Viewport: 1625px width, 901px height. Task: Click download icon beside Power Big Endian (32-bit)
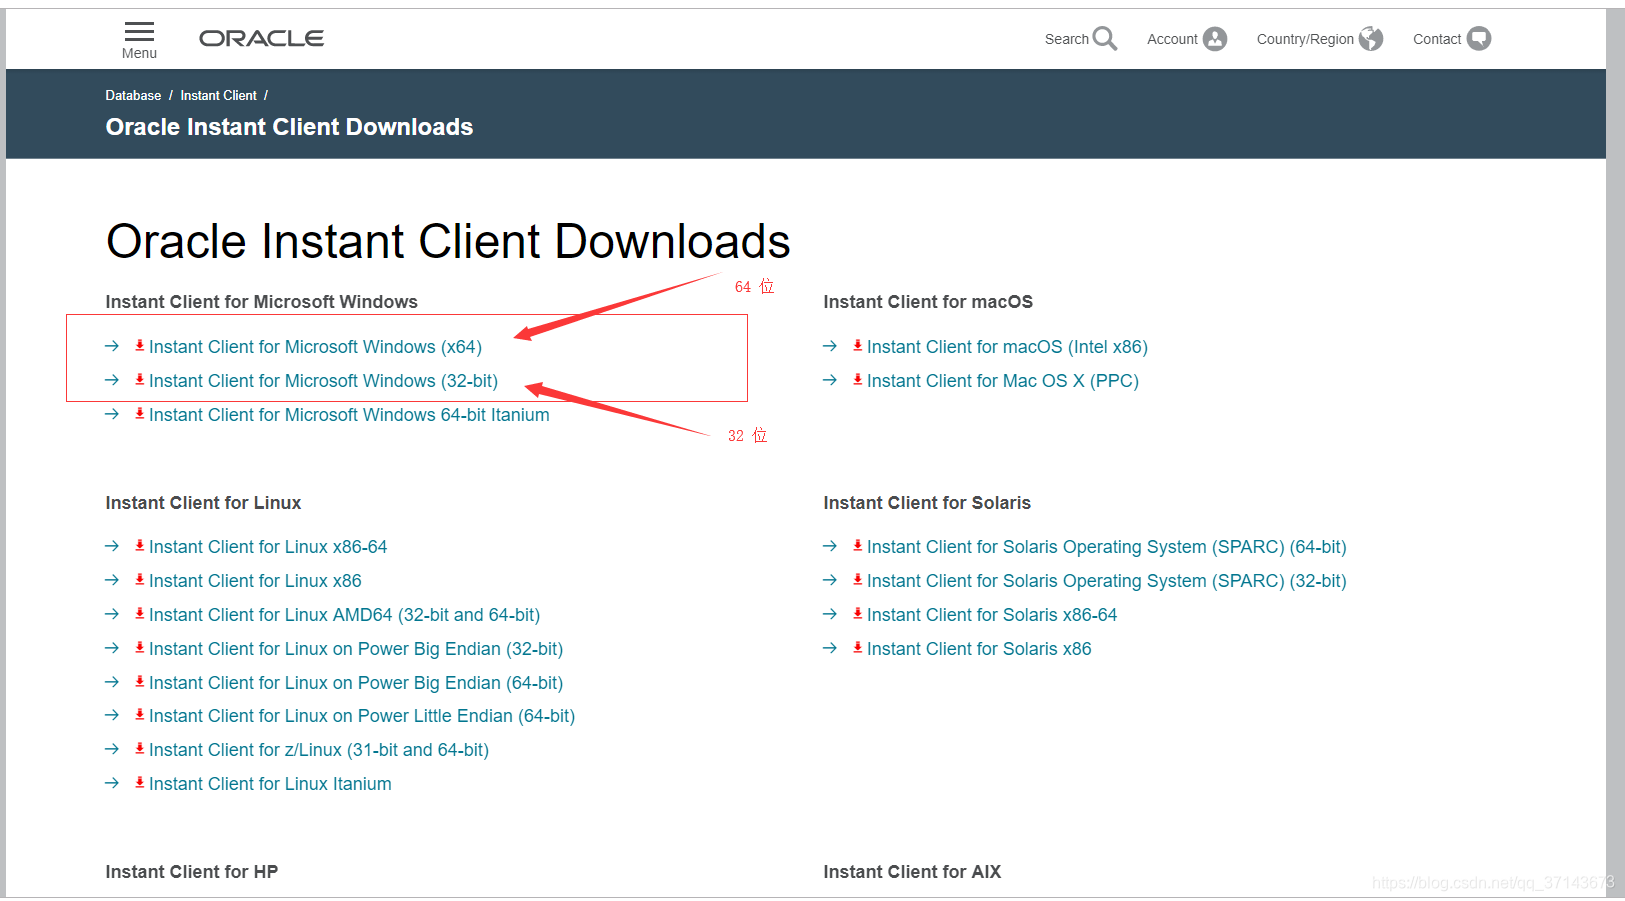(140, 648)
